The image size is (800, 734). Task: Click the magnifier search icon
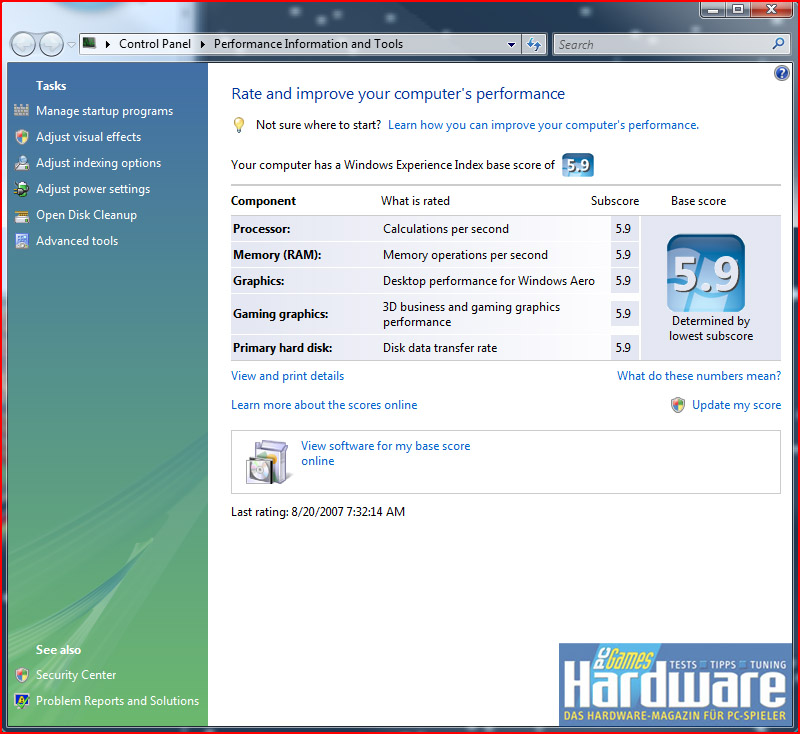778,44
